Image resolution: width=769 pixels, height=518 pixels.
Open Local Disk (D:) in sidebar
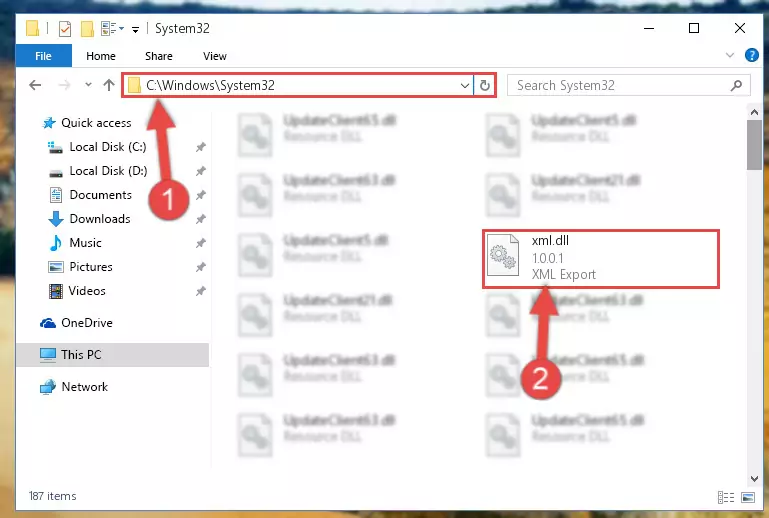[108, 171]
